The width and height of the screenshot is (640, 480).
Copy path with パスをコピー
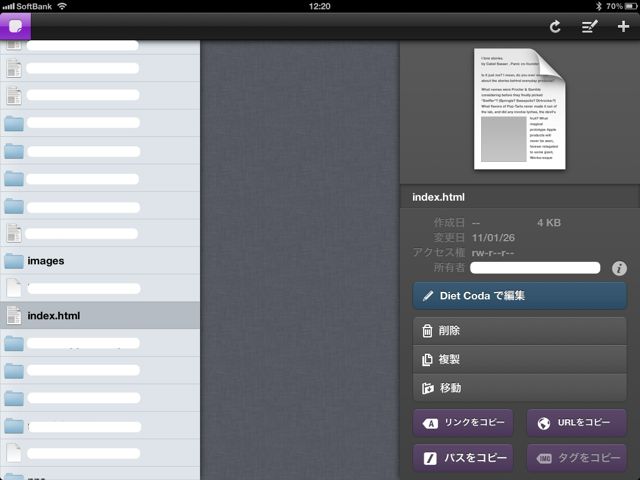[463, 458]
